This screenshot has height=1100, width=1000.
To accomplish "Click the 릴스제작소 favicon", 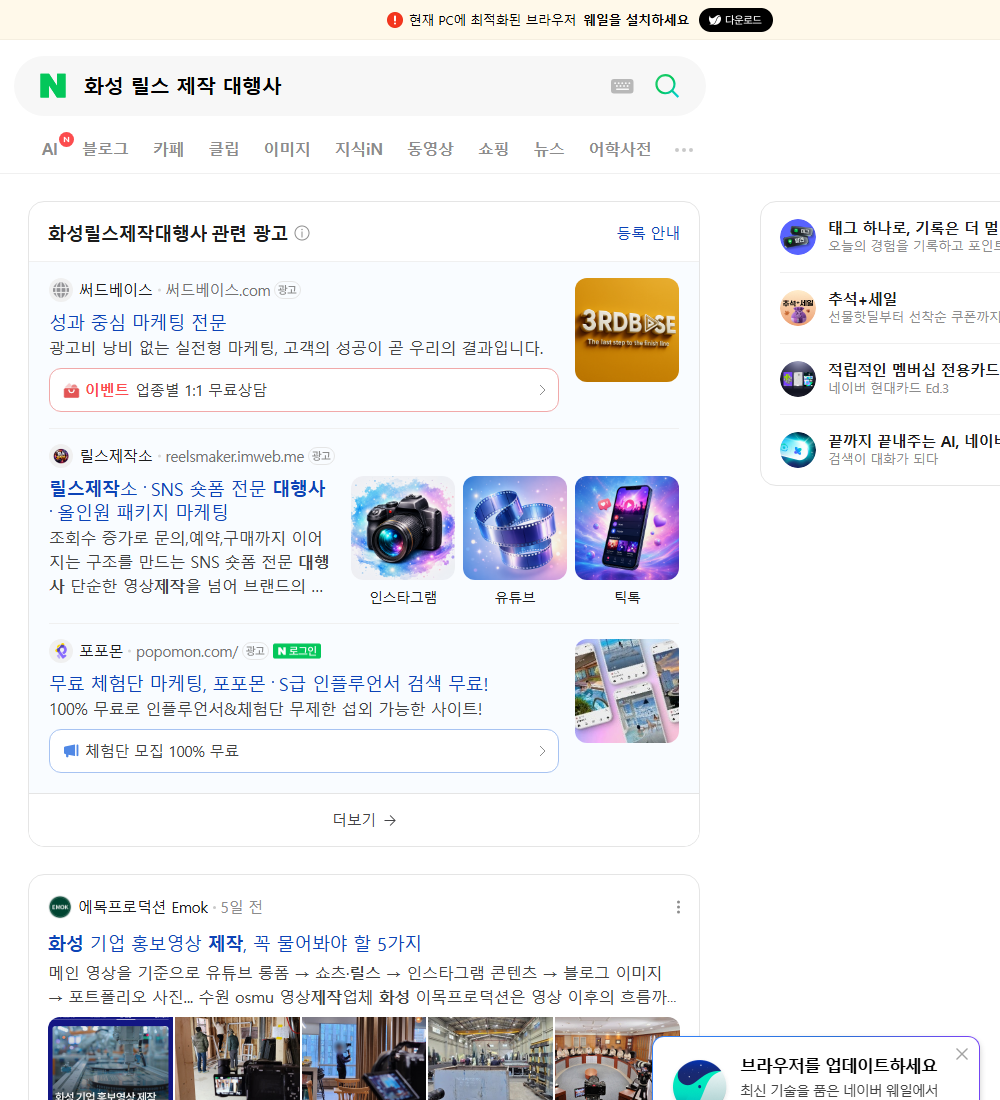I will pos(61,456).
